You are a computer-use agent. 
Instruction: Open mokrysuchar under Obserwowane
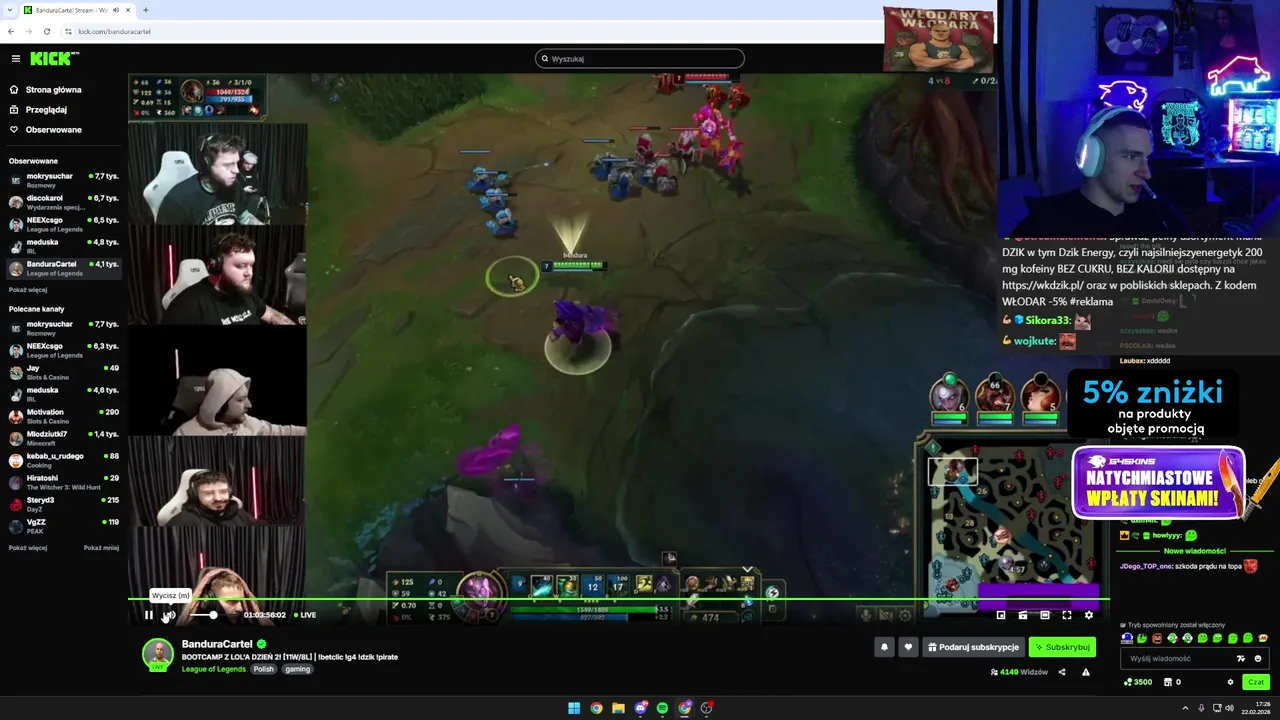[x=64, y=180]
